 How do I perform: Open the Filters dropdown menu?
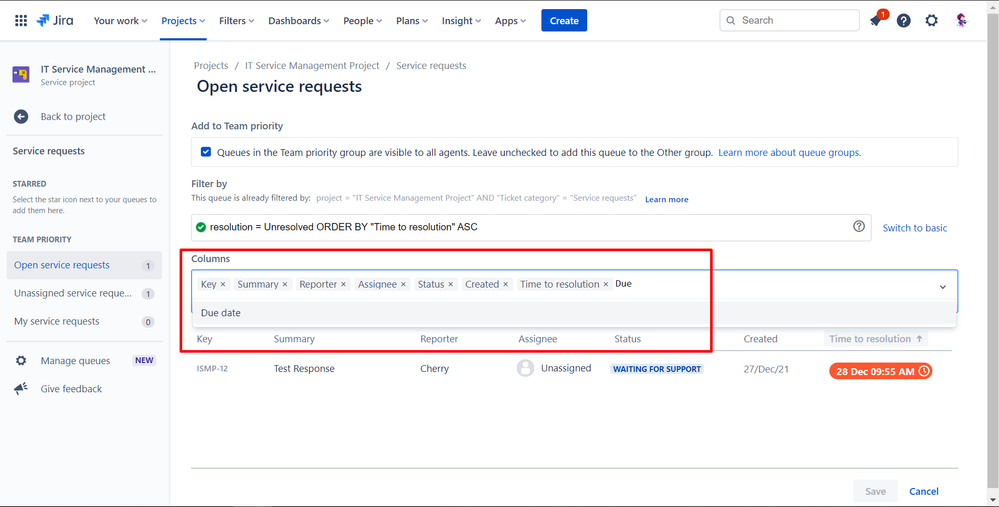click(236, 20)
